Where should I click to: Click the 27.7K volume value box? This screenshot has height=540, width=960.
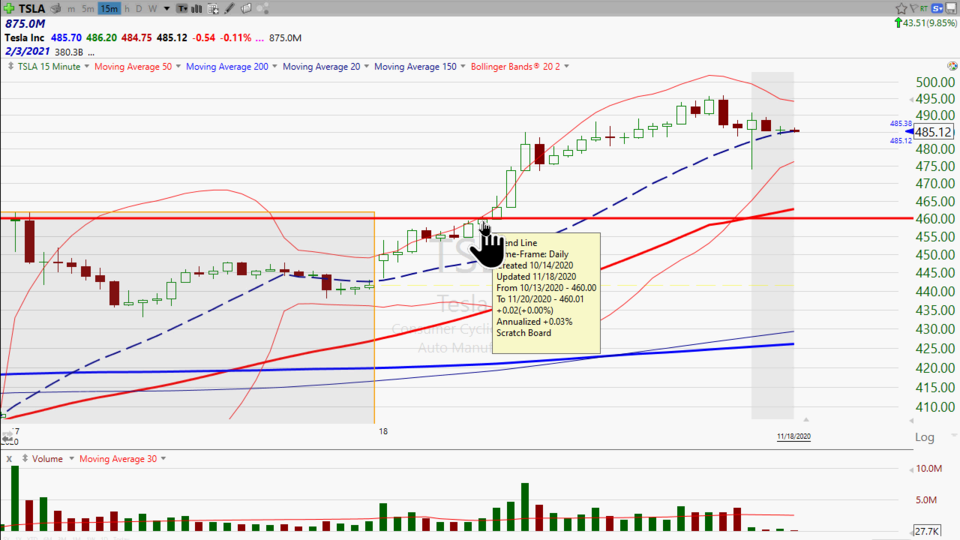pyautogui.click(x=927, y=531)
